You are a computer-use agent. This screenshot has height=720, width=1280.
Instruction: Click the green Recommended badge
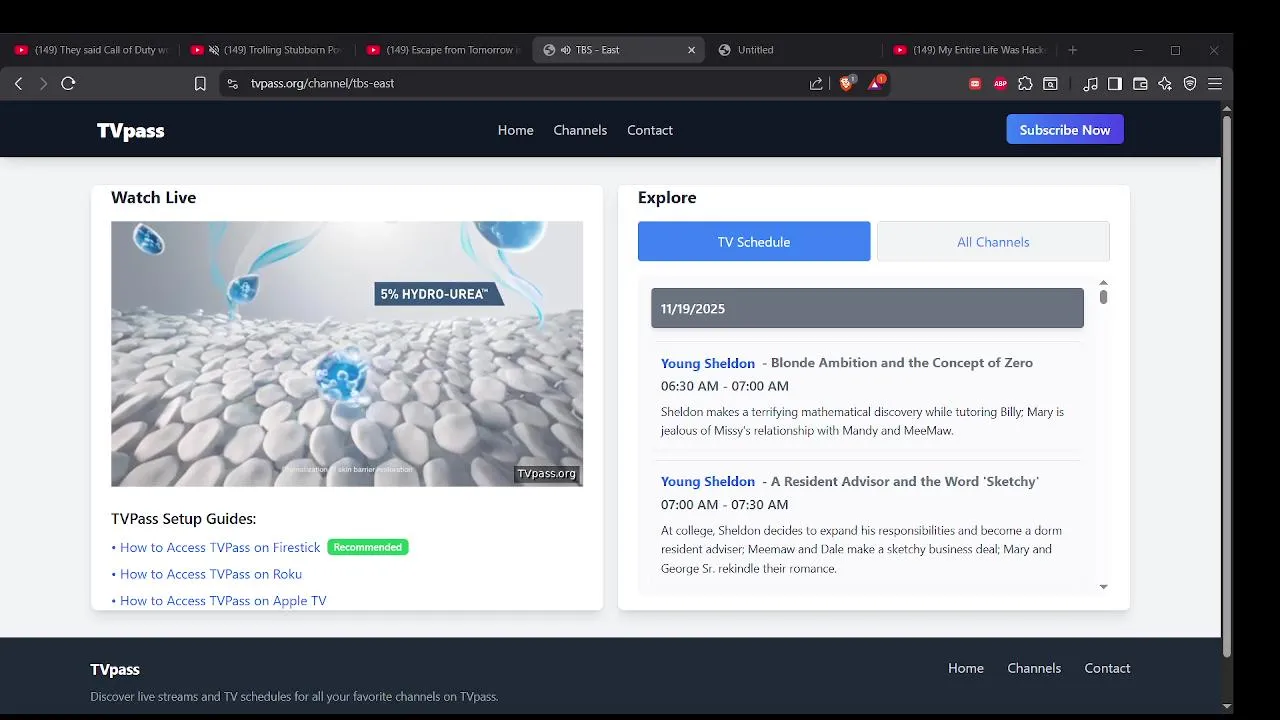pyautogui.click(x=368, y=547)
